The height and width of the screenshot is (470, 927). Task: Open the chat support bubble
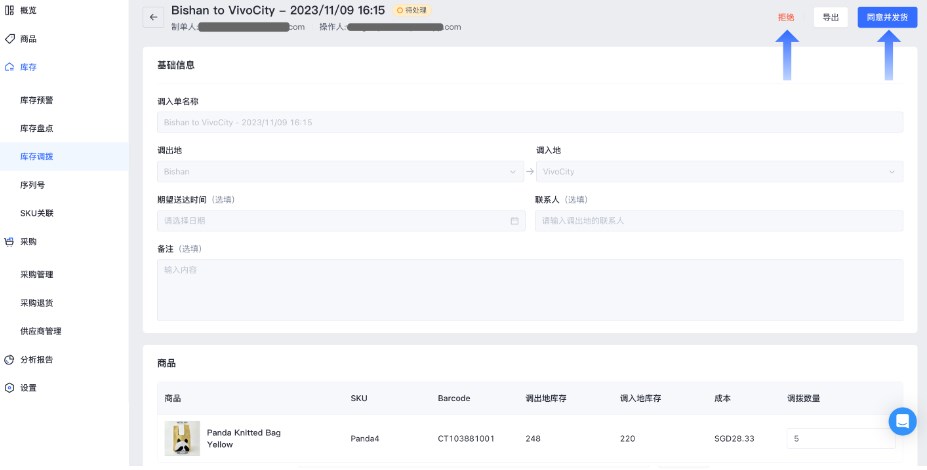pos(902,422)
